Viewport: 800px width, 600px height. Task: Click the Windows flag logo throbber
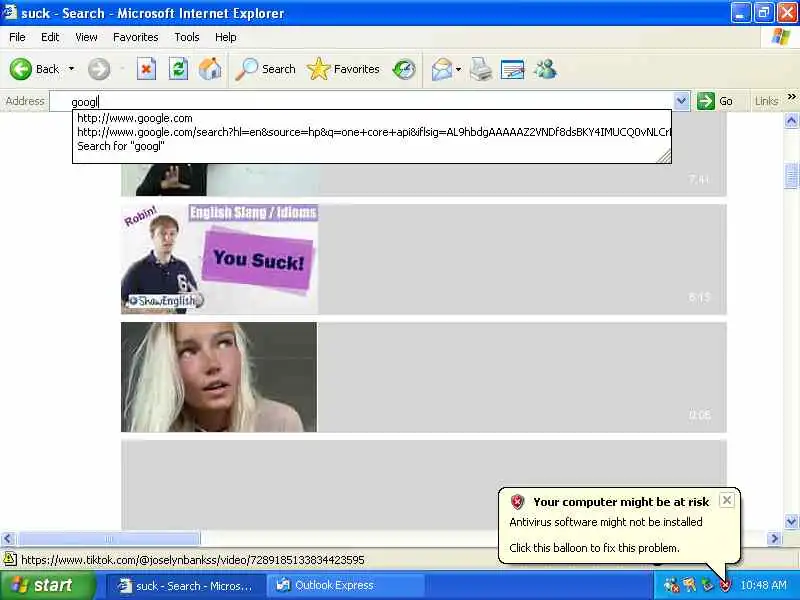coord(781,37)
